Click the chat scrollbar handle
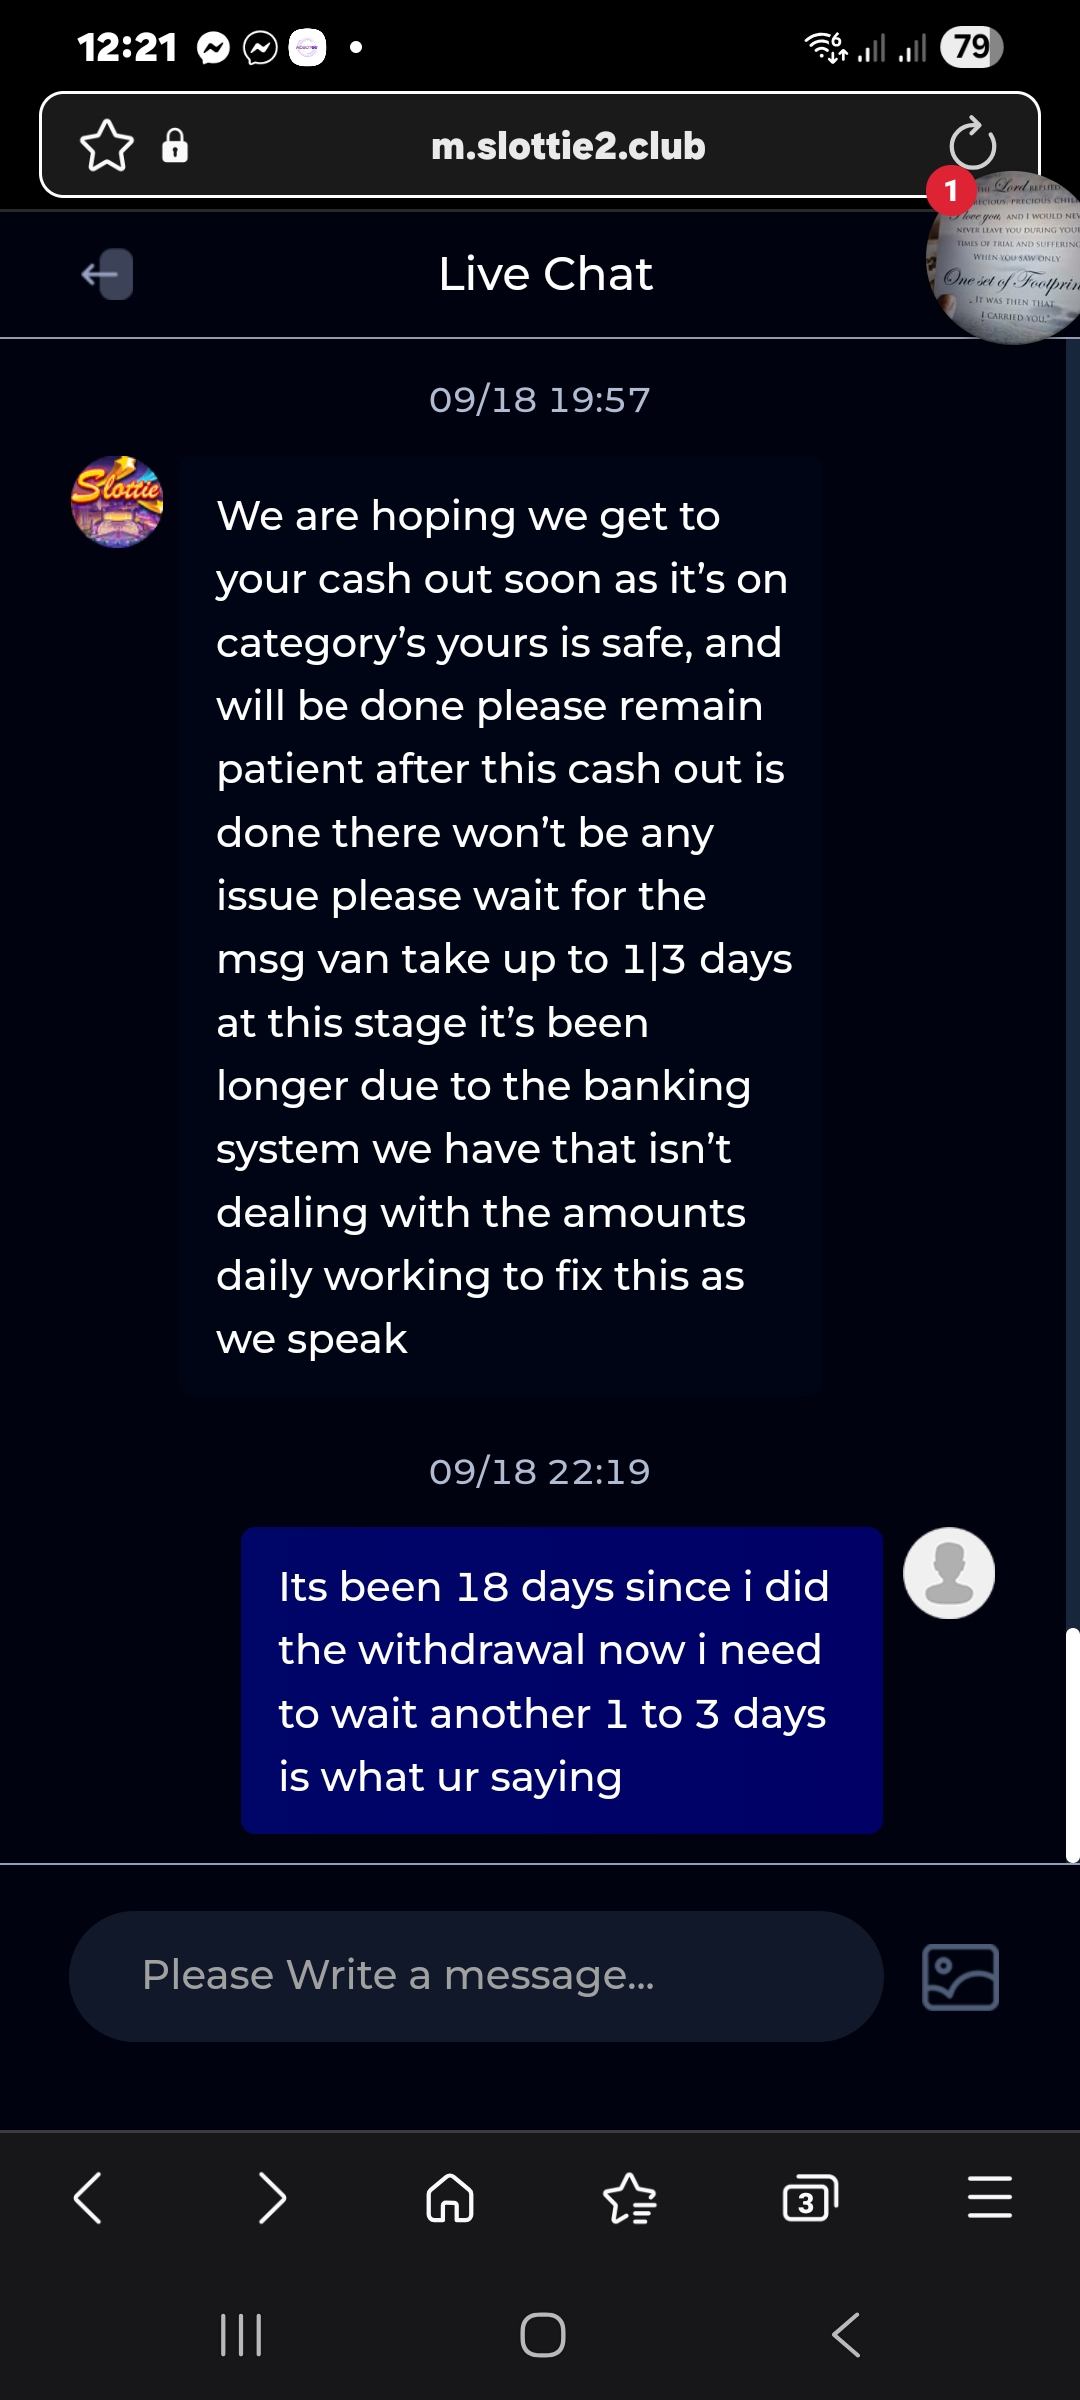This screenshot has height=2400, width=1080. (1072, 1745)
